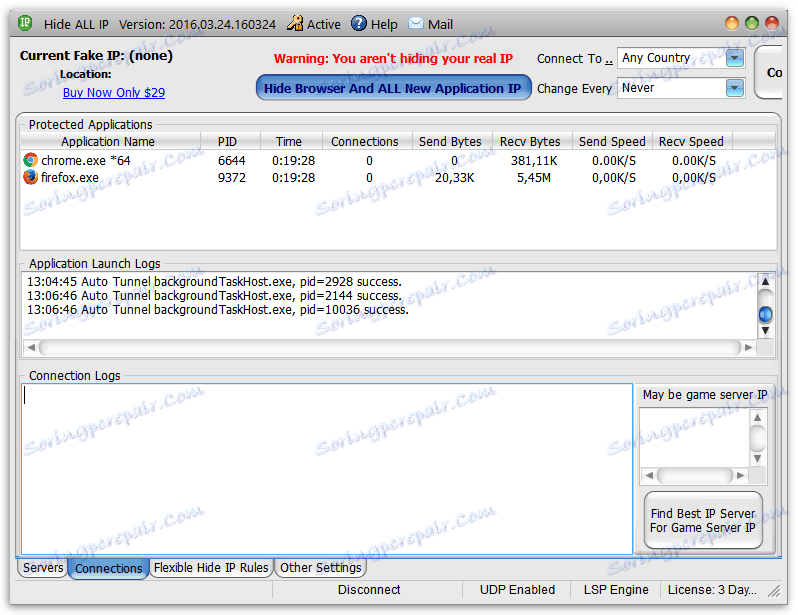This screenshot has width=798, height=615.
Task: Click the Mail menu label
Action: [x=440, y=24]
